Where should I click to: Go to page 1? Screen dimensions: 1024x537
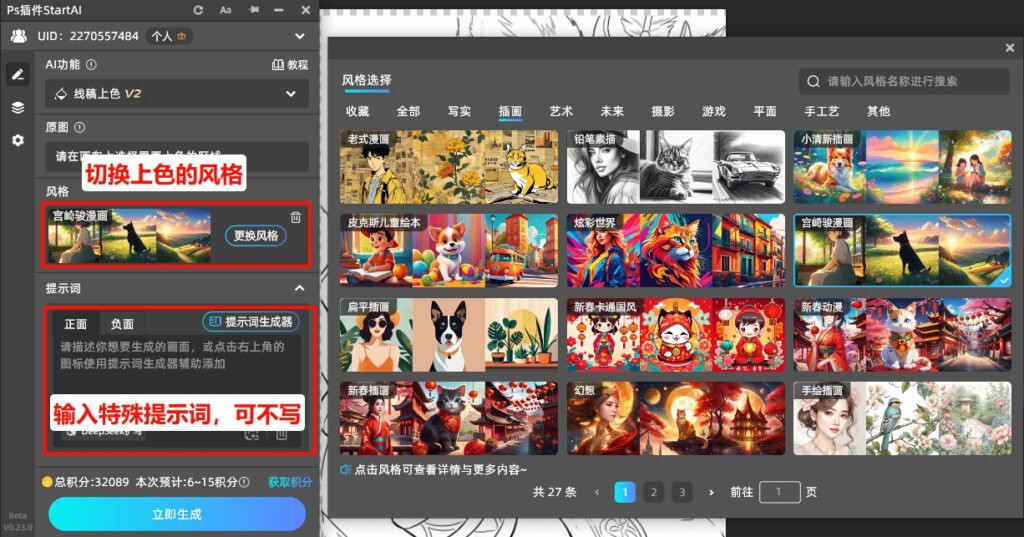pyautogui.click(x=625, y=492)
